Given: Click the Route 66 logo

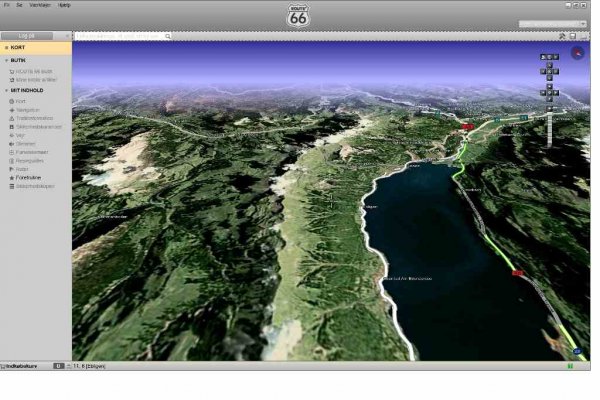Looking at the screenshot, I should pos(300,17).
